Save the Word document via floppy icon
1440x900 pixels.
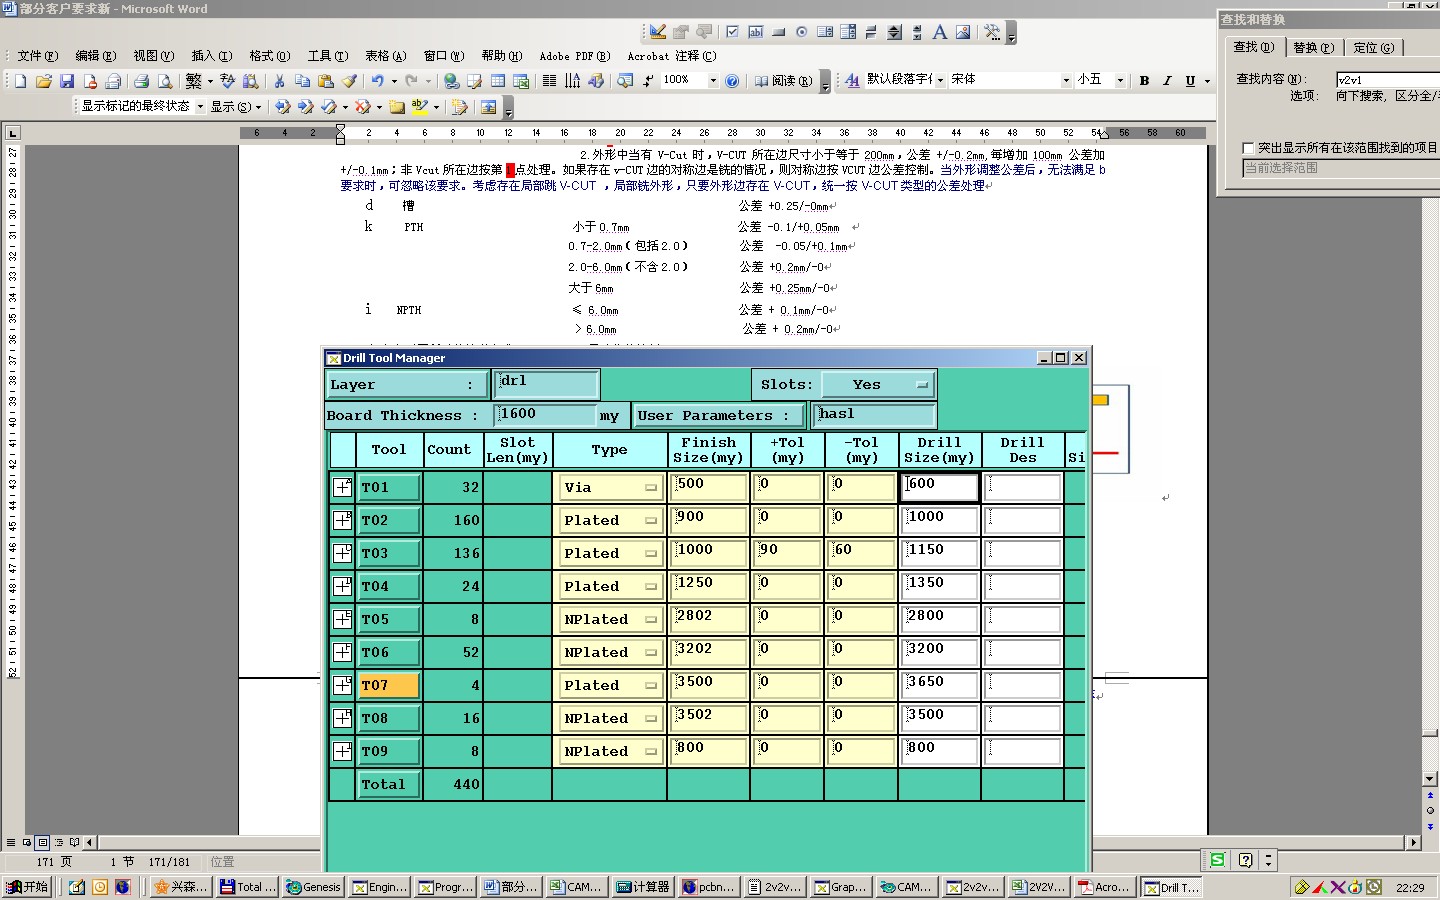point(67,81)
